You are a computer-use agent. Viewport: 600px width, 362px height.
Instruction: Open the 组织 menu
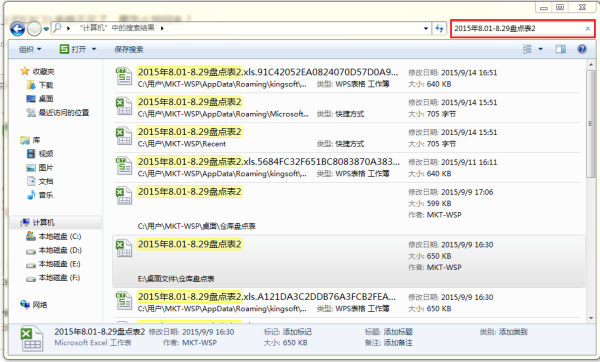[x=30, y=49]
